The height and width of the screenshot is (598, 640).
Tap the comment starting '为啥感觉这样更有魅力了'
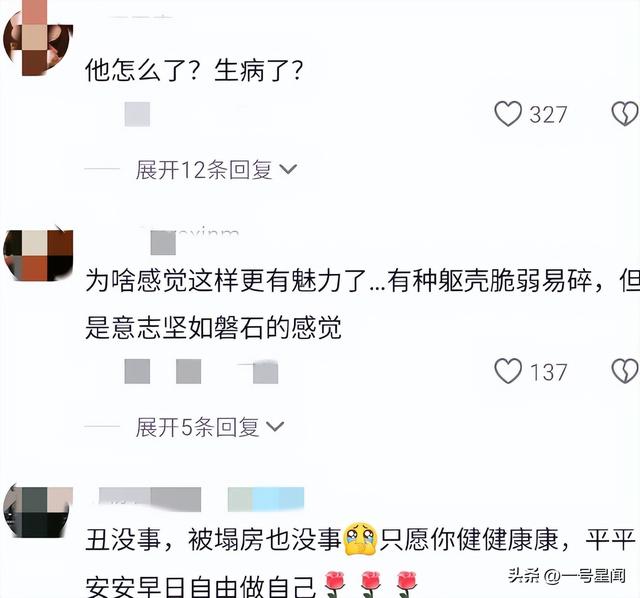362,304
